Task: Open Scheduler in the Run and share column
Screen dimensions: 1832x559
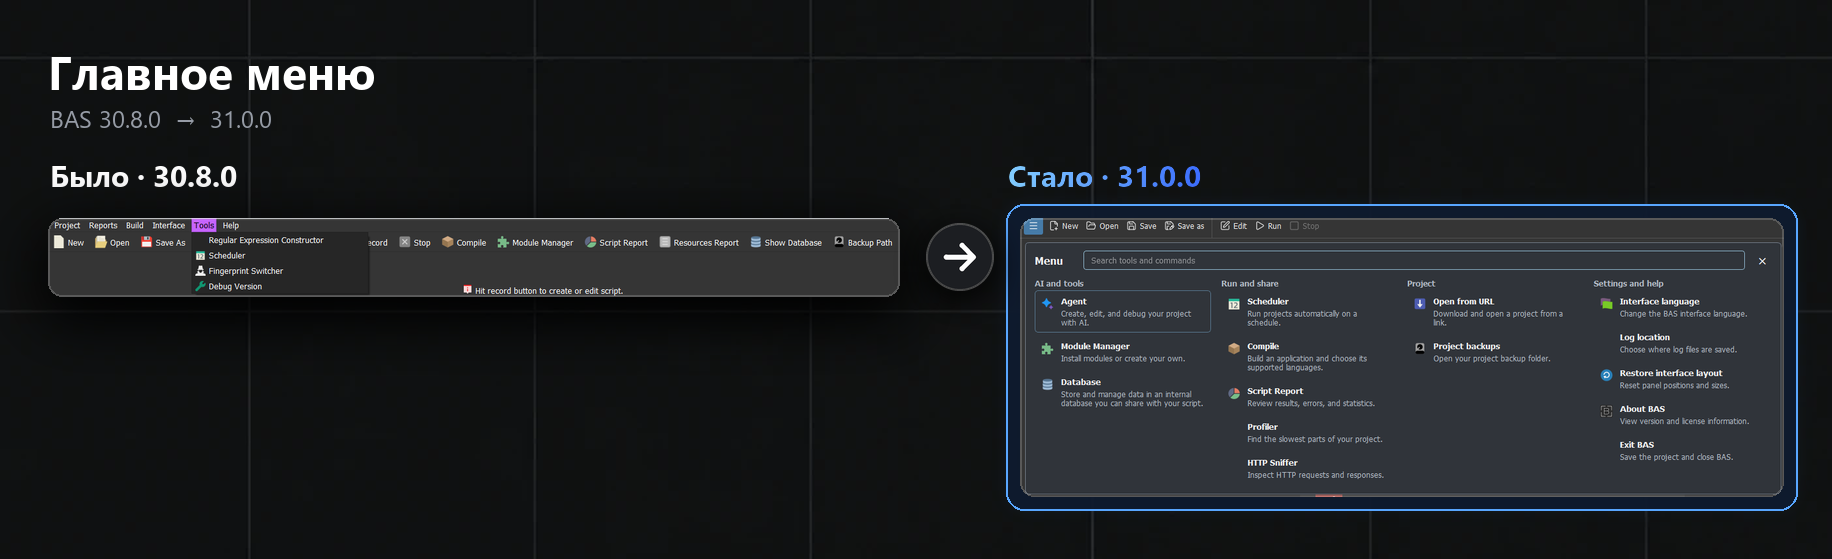Action: [1308, 311]
